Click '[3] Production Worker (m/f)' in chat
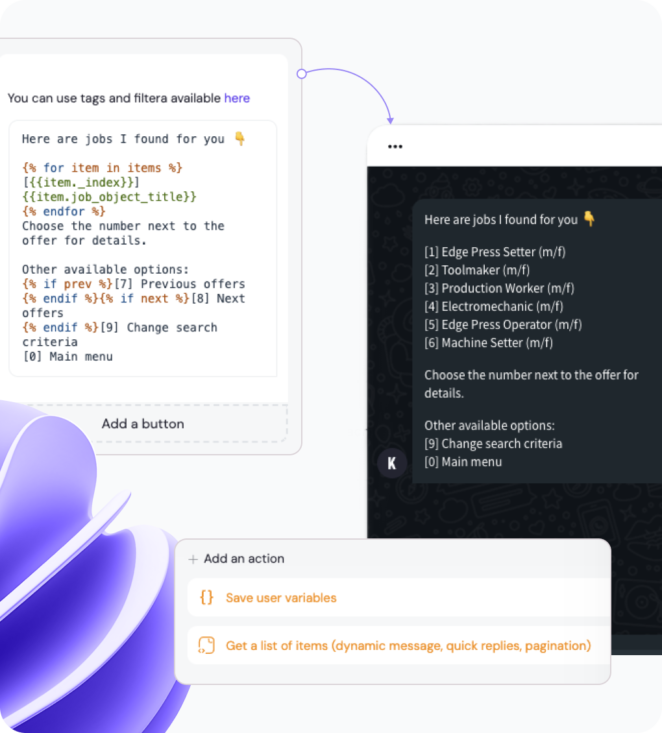Image resolution: width=662 pixels, height=733 pixels. [499, 288]
